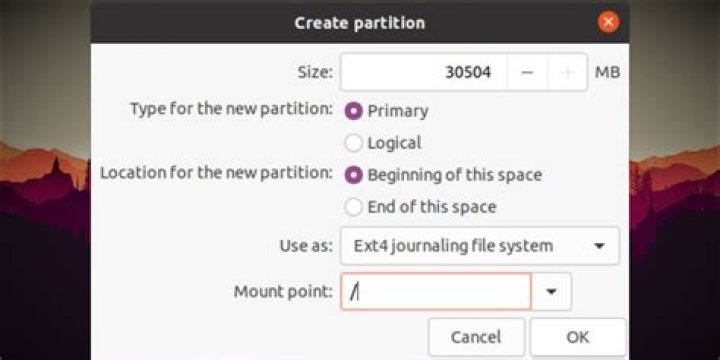Image resolution: width=720 pixels, height=360 pixels.
Task: Click the Logical radio label text
Action: 394,143
